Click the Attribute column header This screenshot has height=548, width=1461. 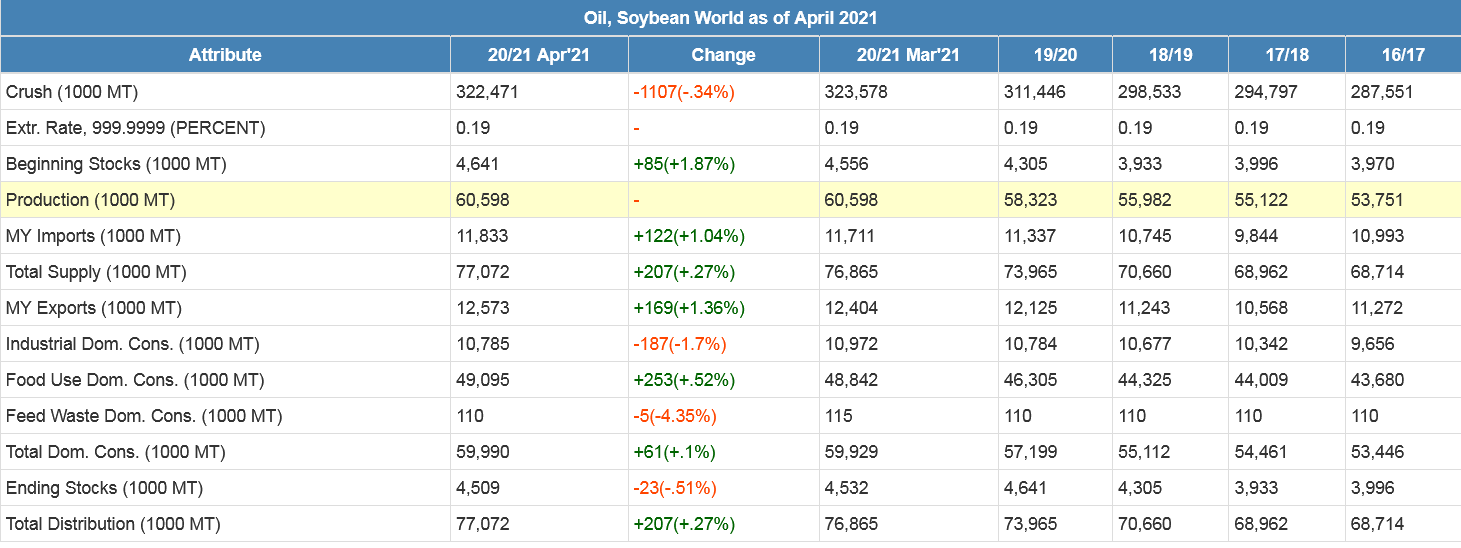tap(225, 55)
